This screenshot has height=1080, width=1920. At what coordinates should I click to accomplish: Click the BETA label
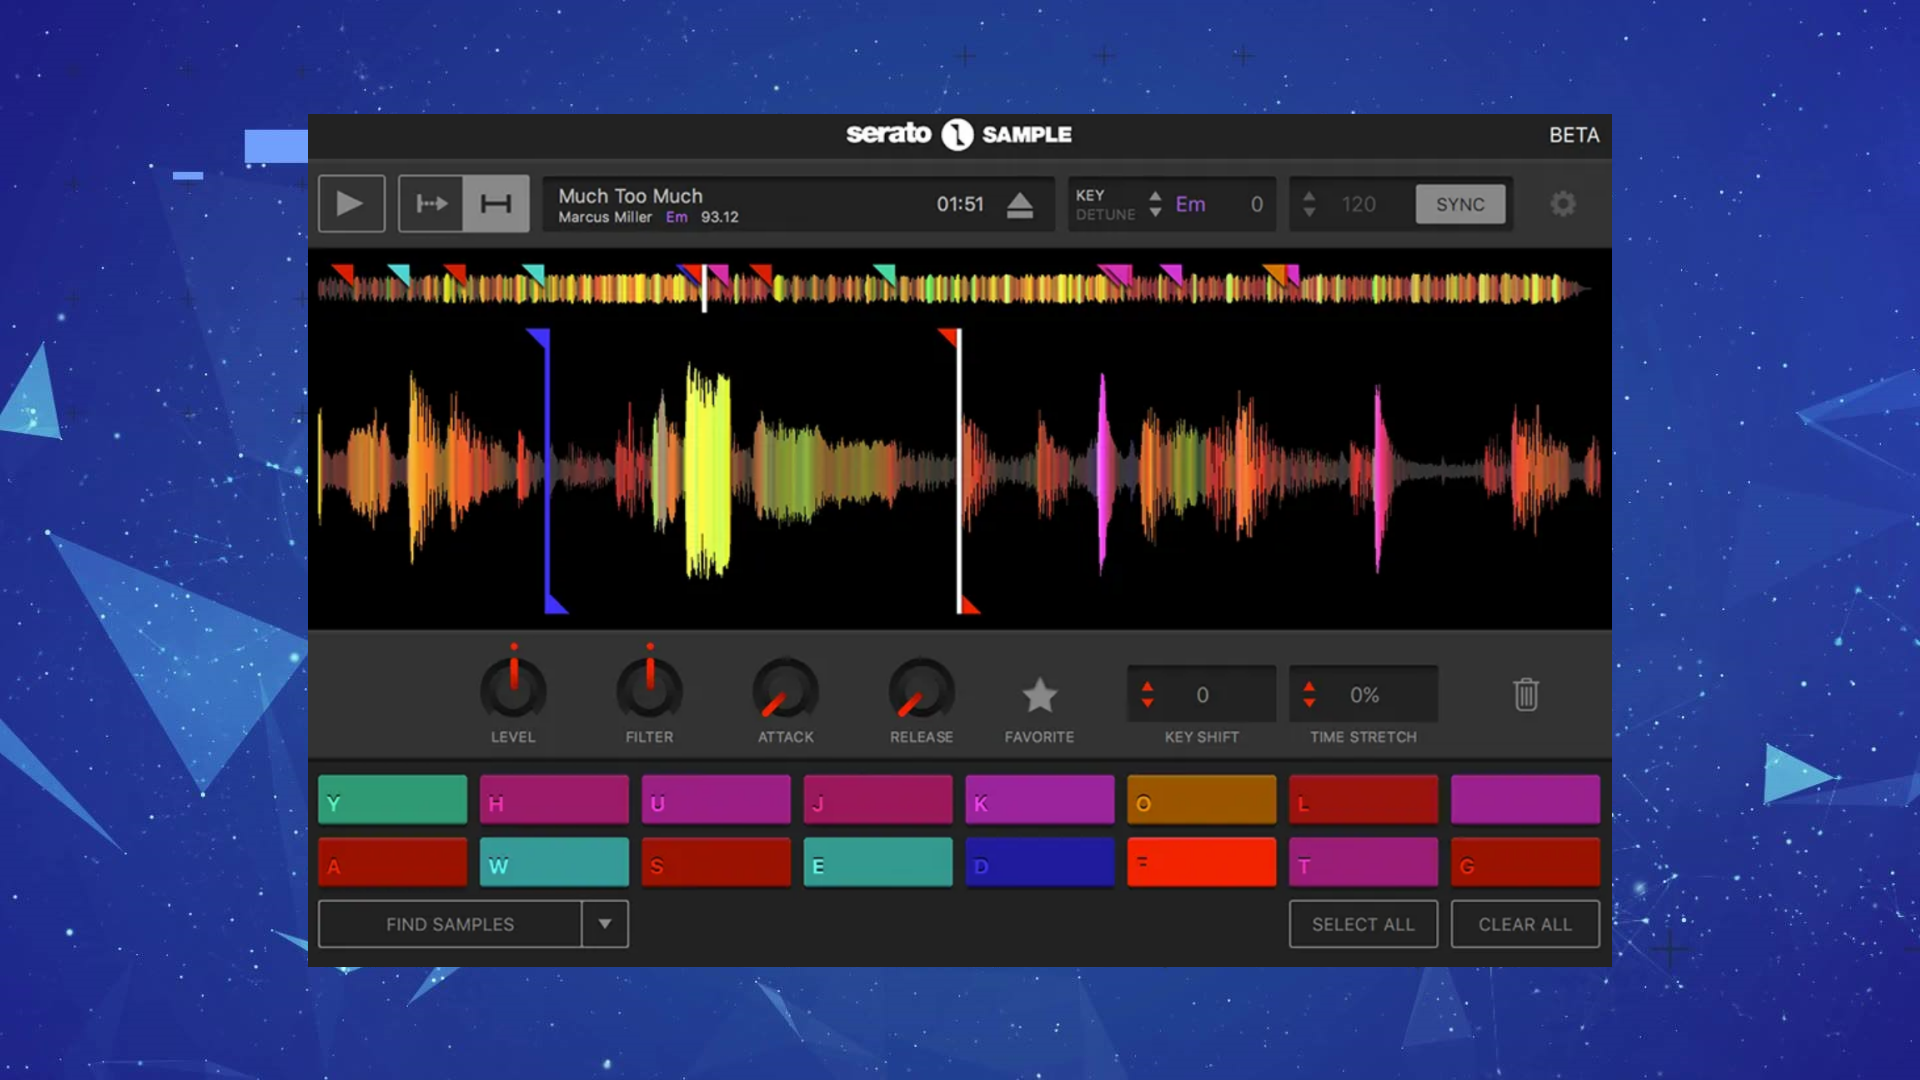(1574, 135)
